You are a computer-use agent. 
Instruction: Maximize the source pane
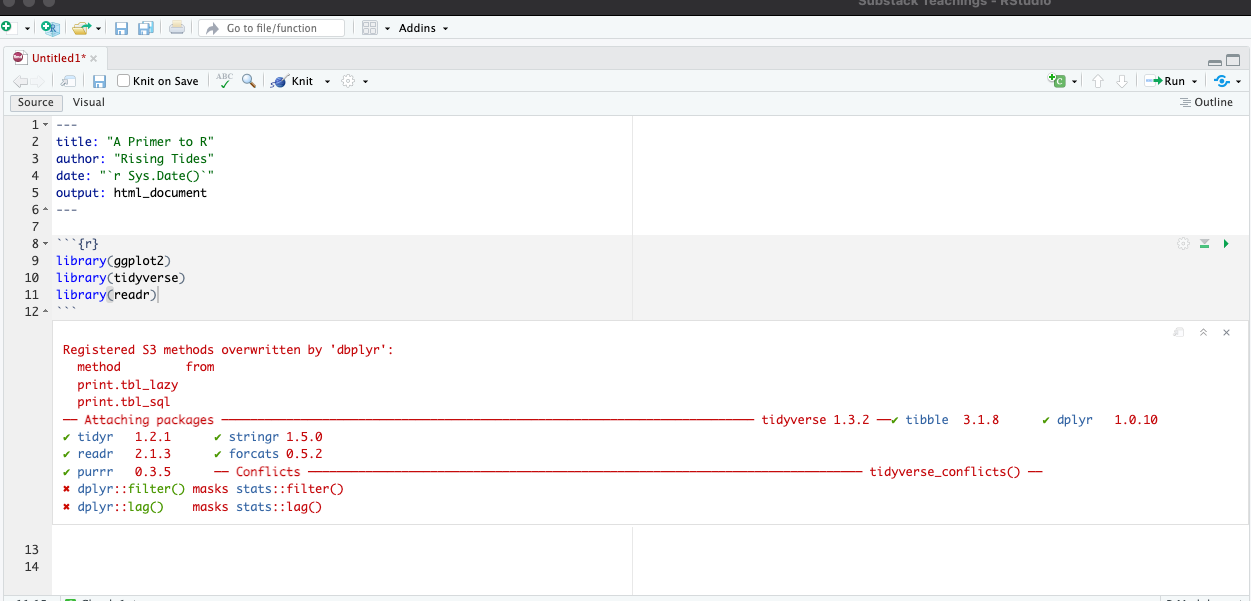[1231, 60]
